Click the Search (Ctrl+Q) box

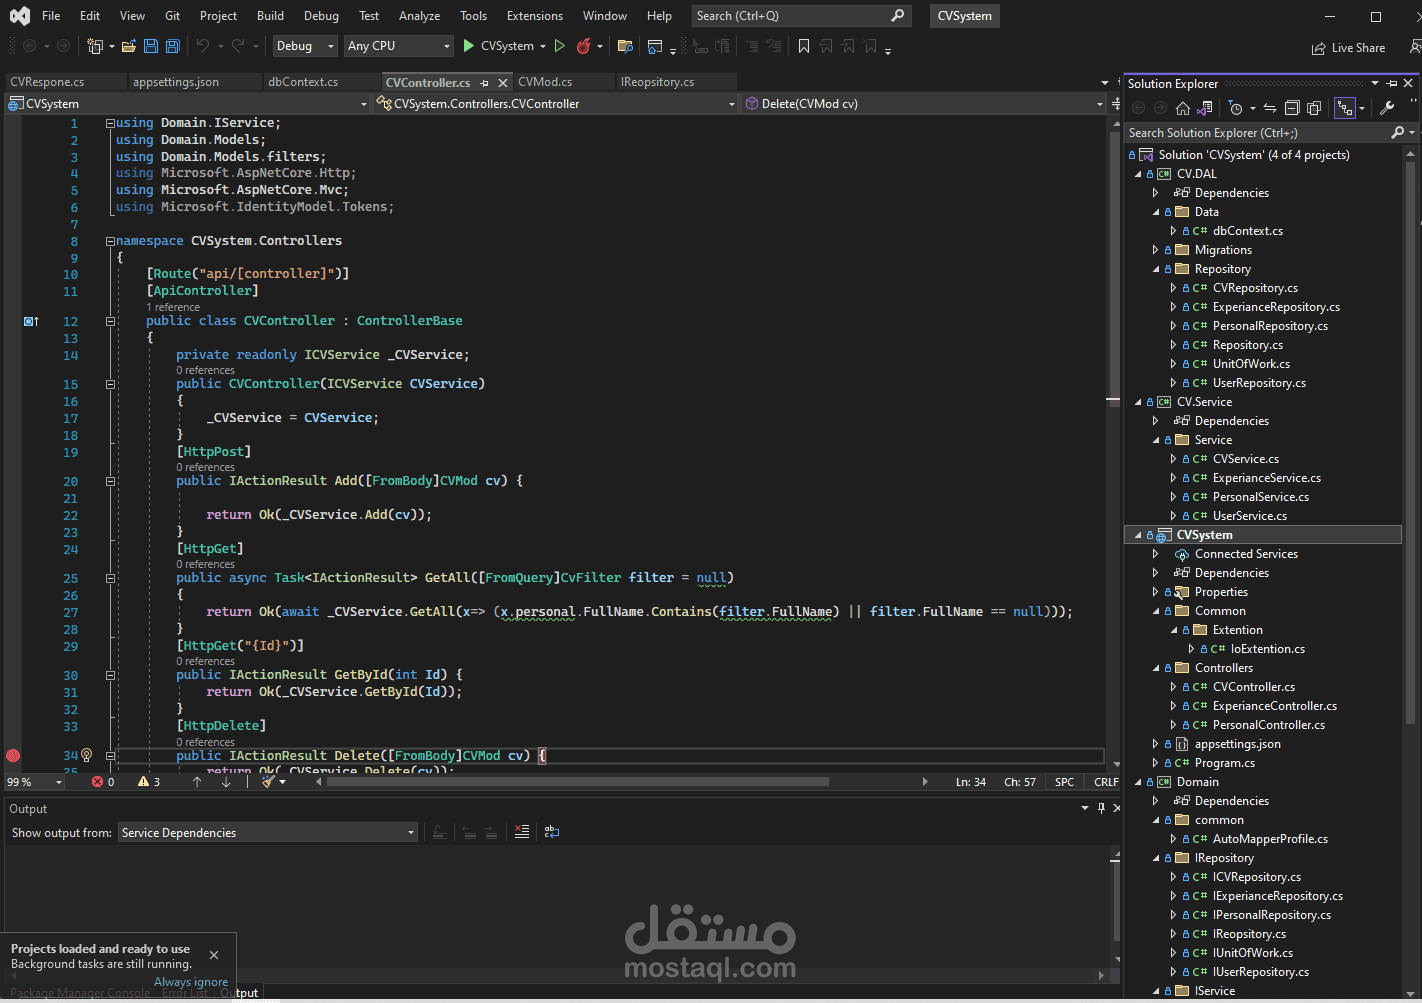click(x=800, y=16)
